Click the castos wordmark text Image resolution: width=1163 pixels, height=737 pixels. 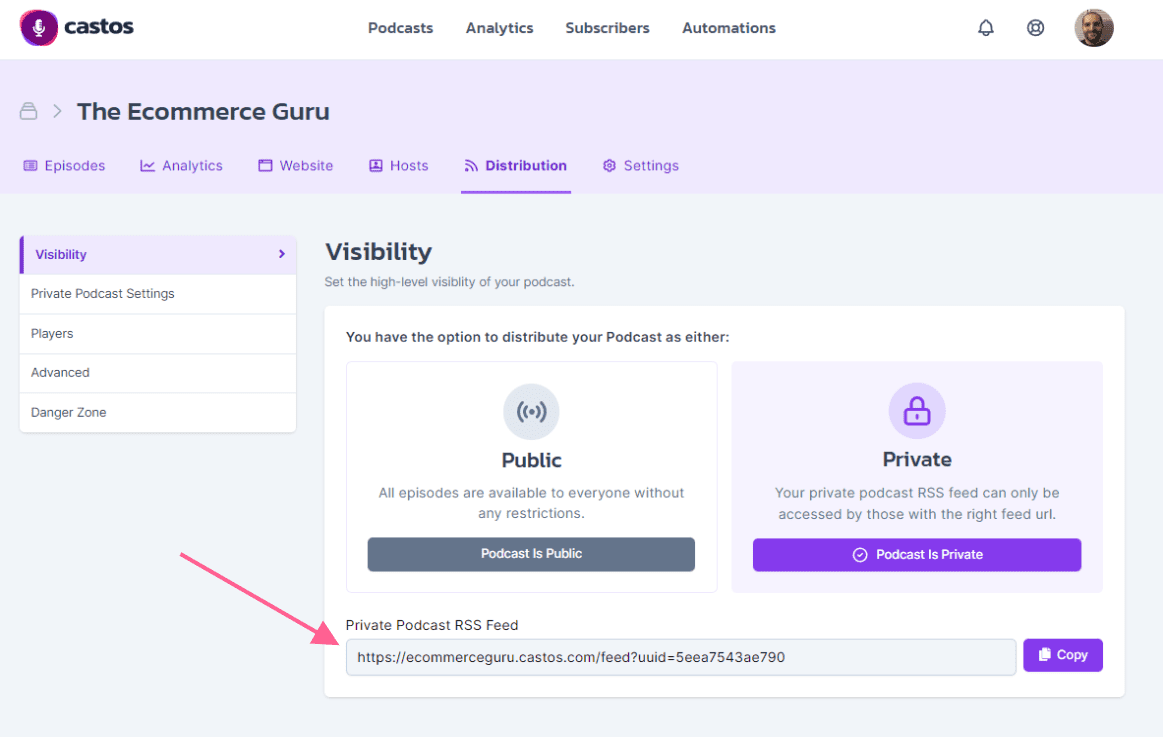99,27
